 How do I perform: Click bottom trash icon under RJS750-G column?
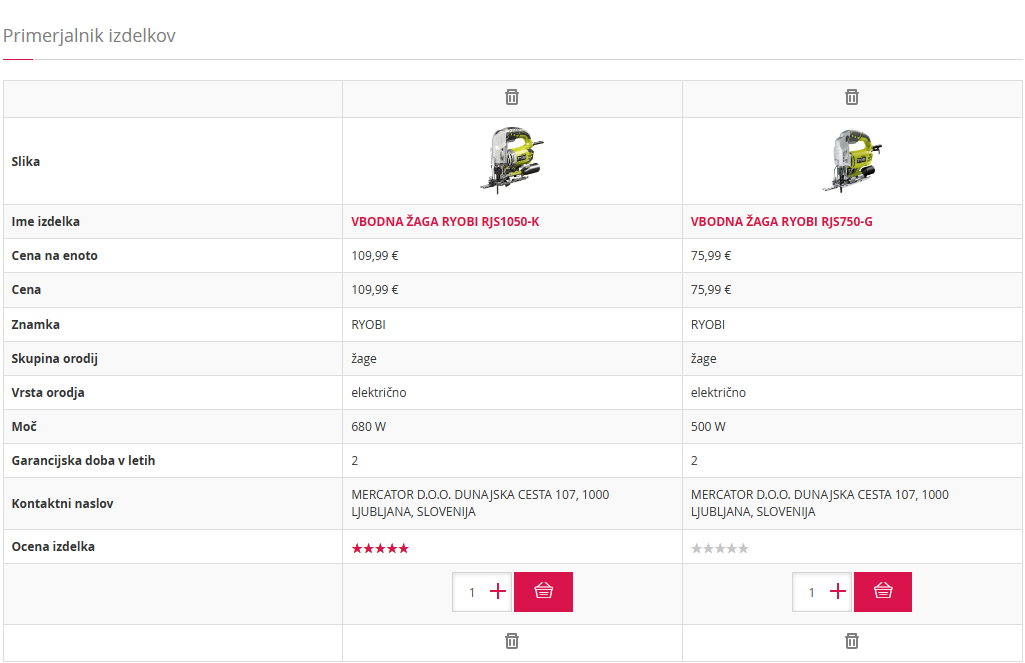(852, 641)
